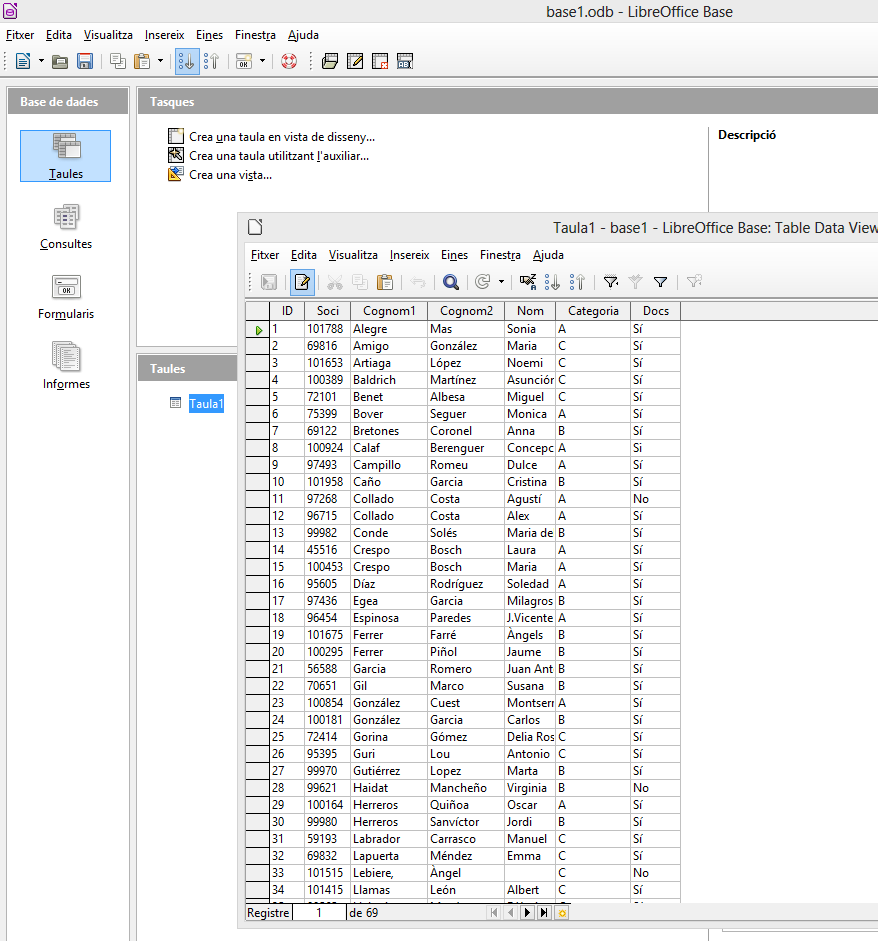Select the Informes section icon
This screenshot has width=878, height=941.
tap(66, 366)
